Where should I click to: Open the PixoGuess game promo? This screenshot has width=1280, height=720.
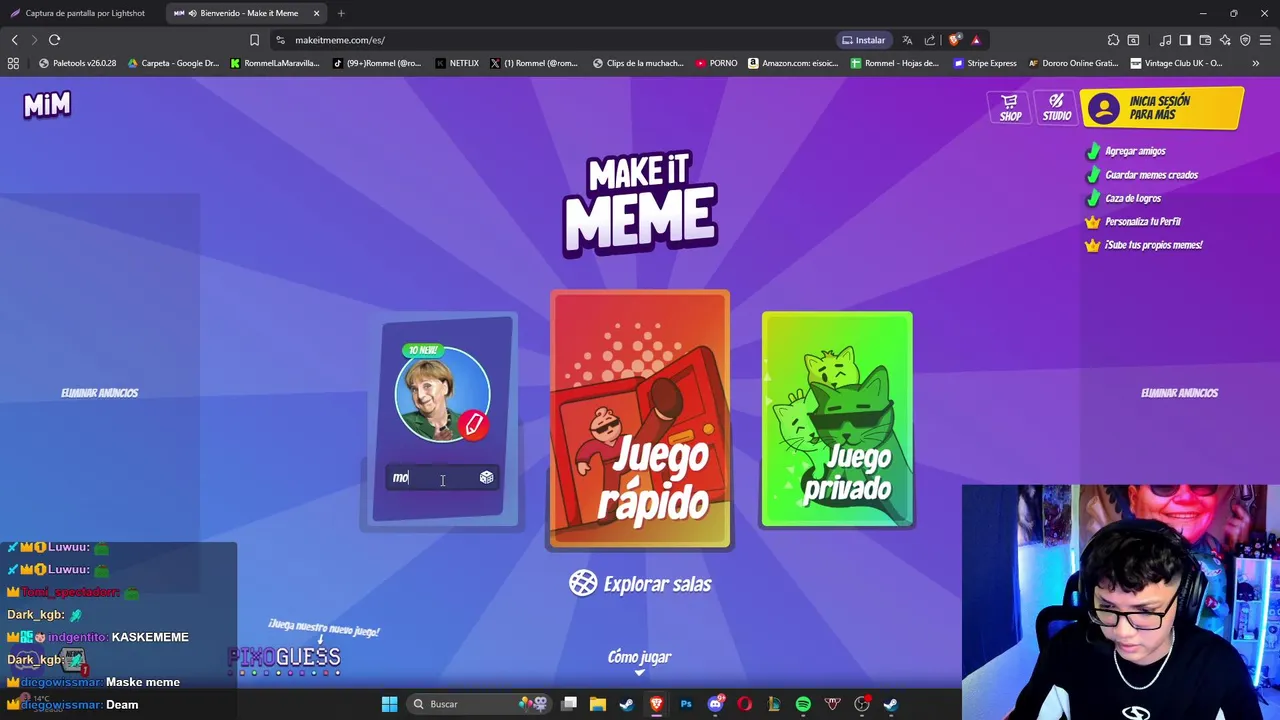[285, 657]
